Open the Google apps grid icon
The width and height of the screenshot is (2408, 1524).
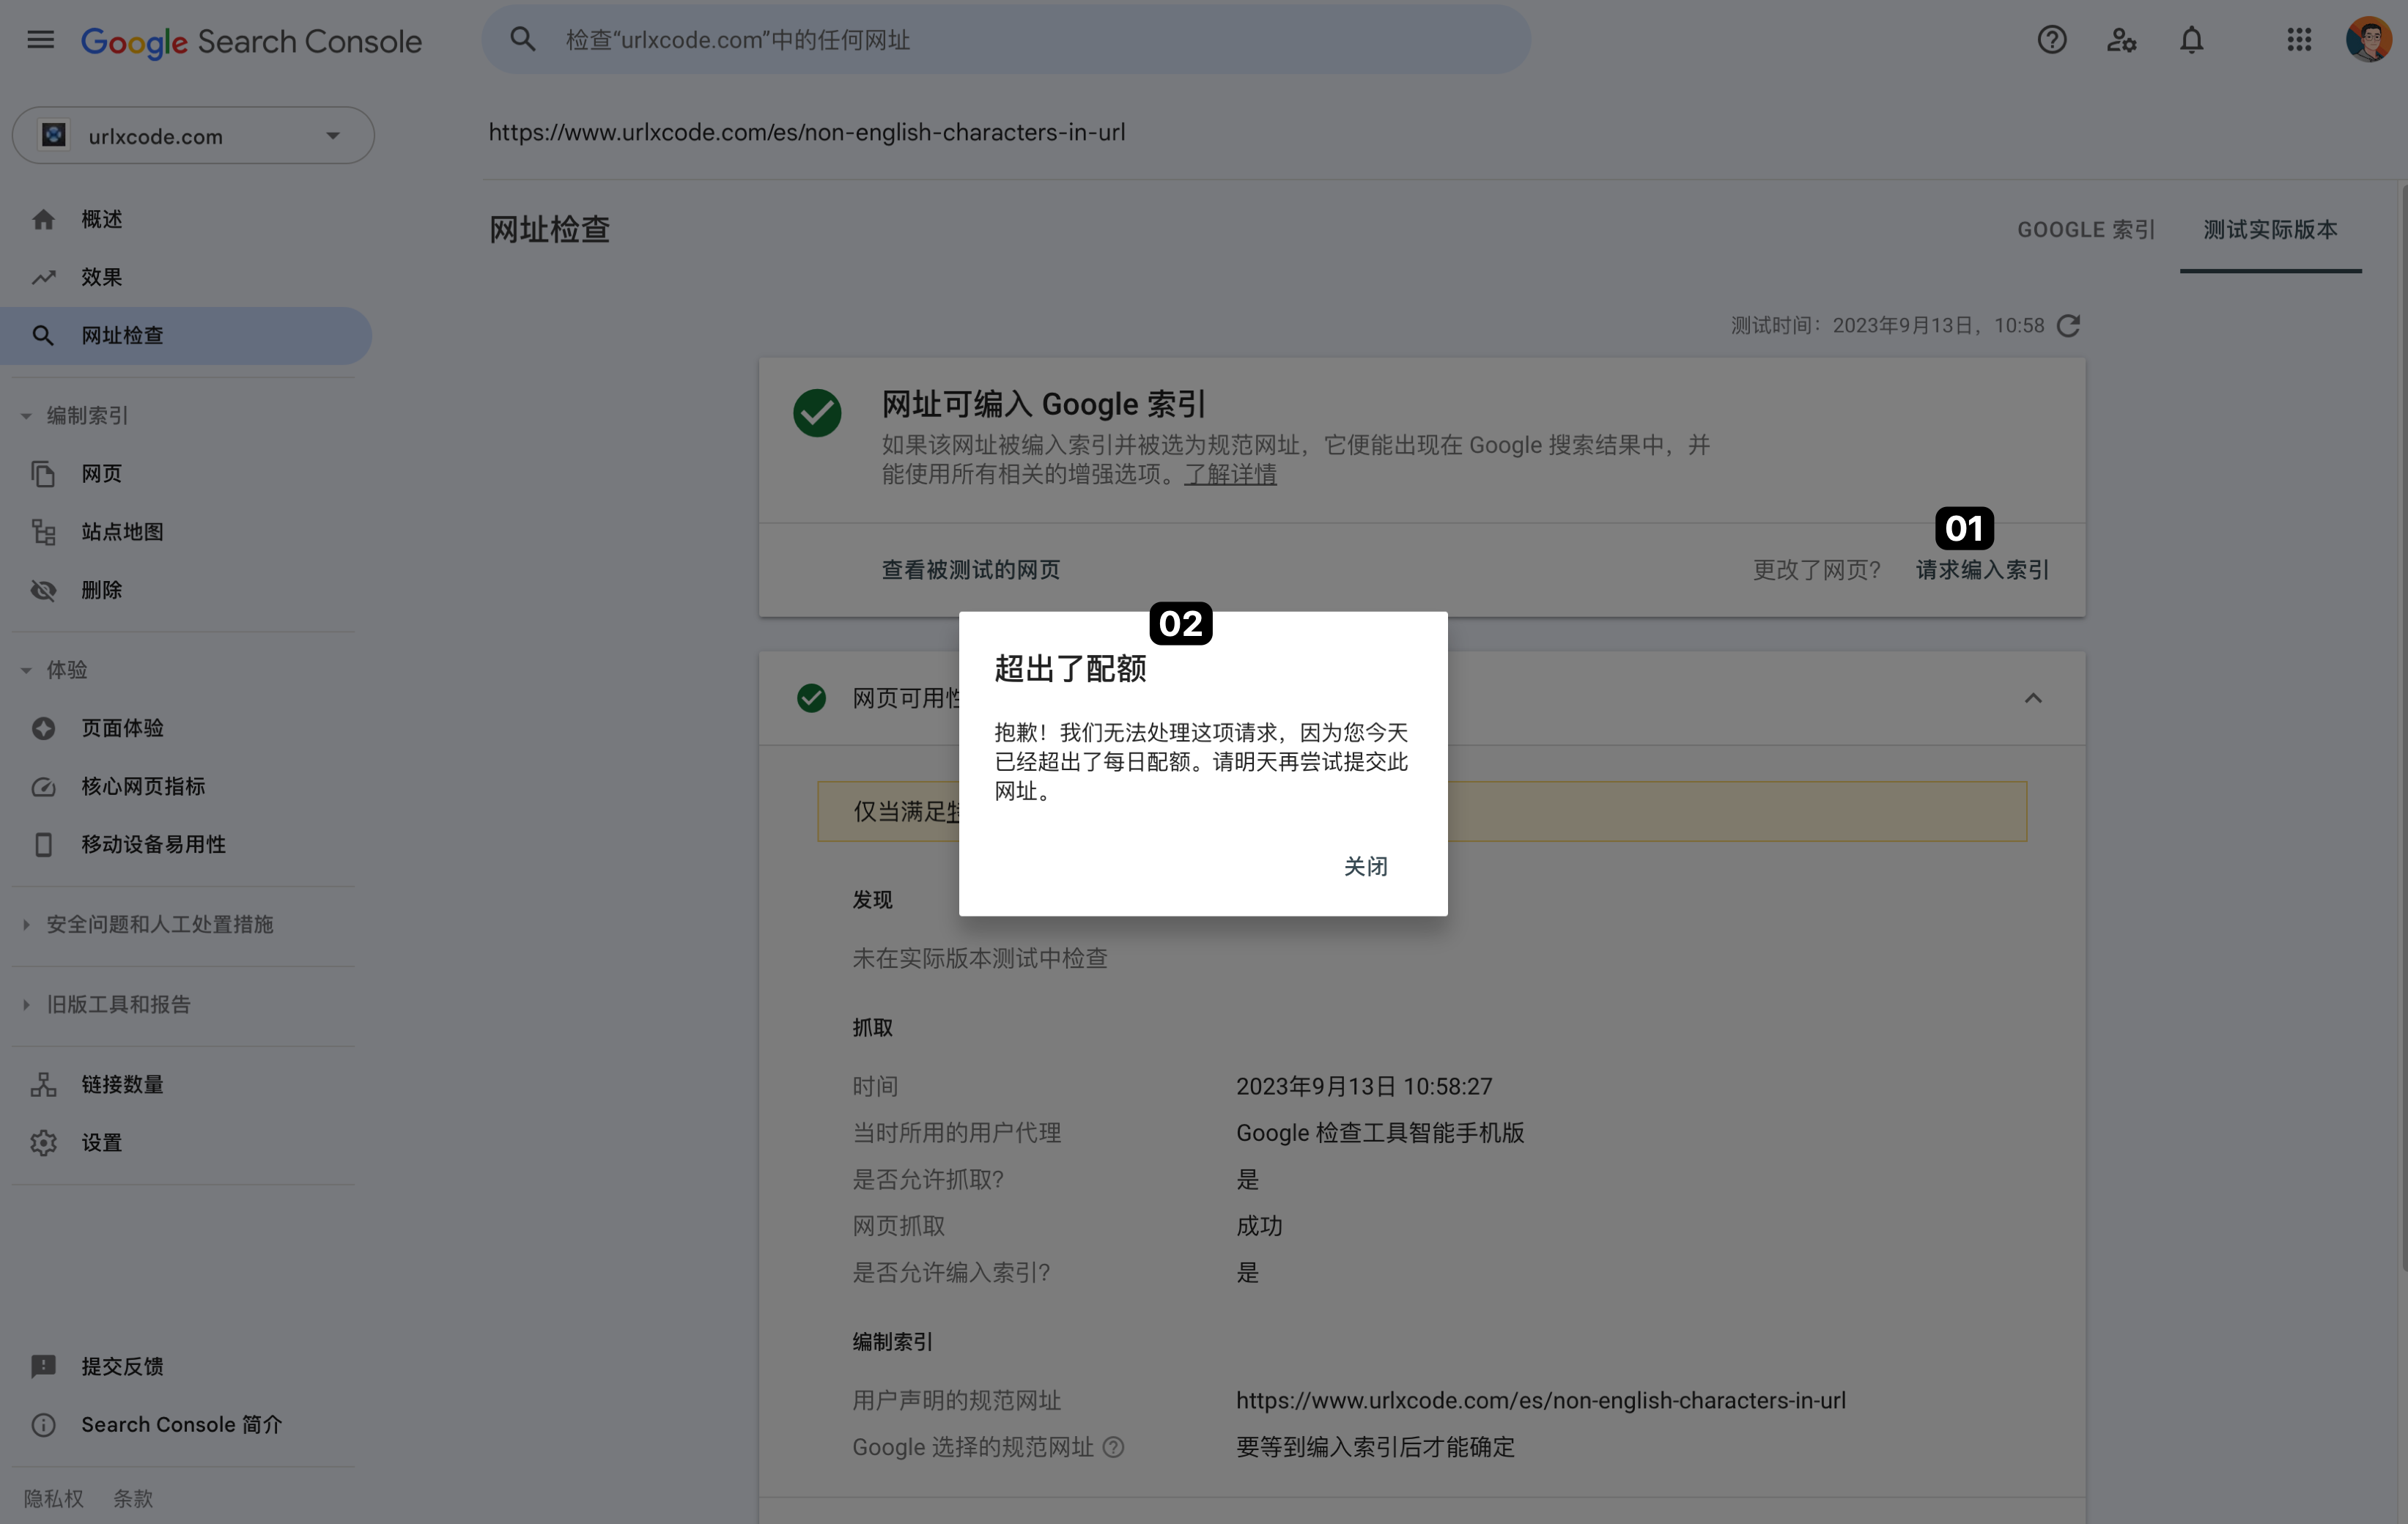[x=2299, y=40]
